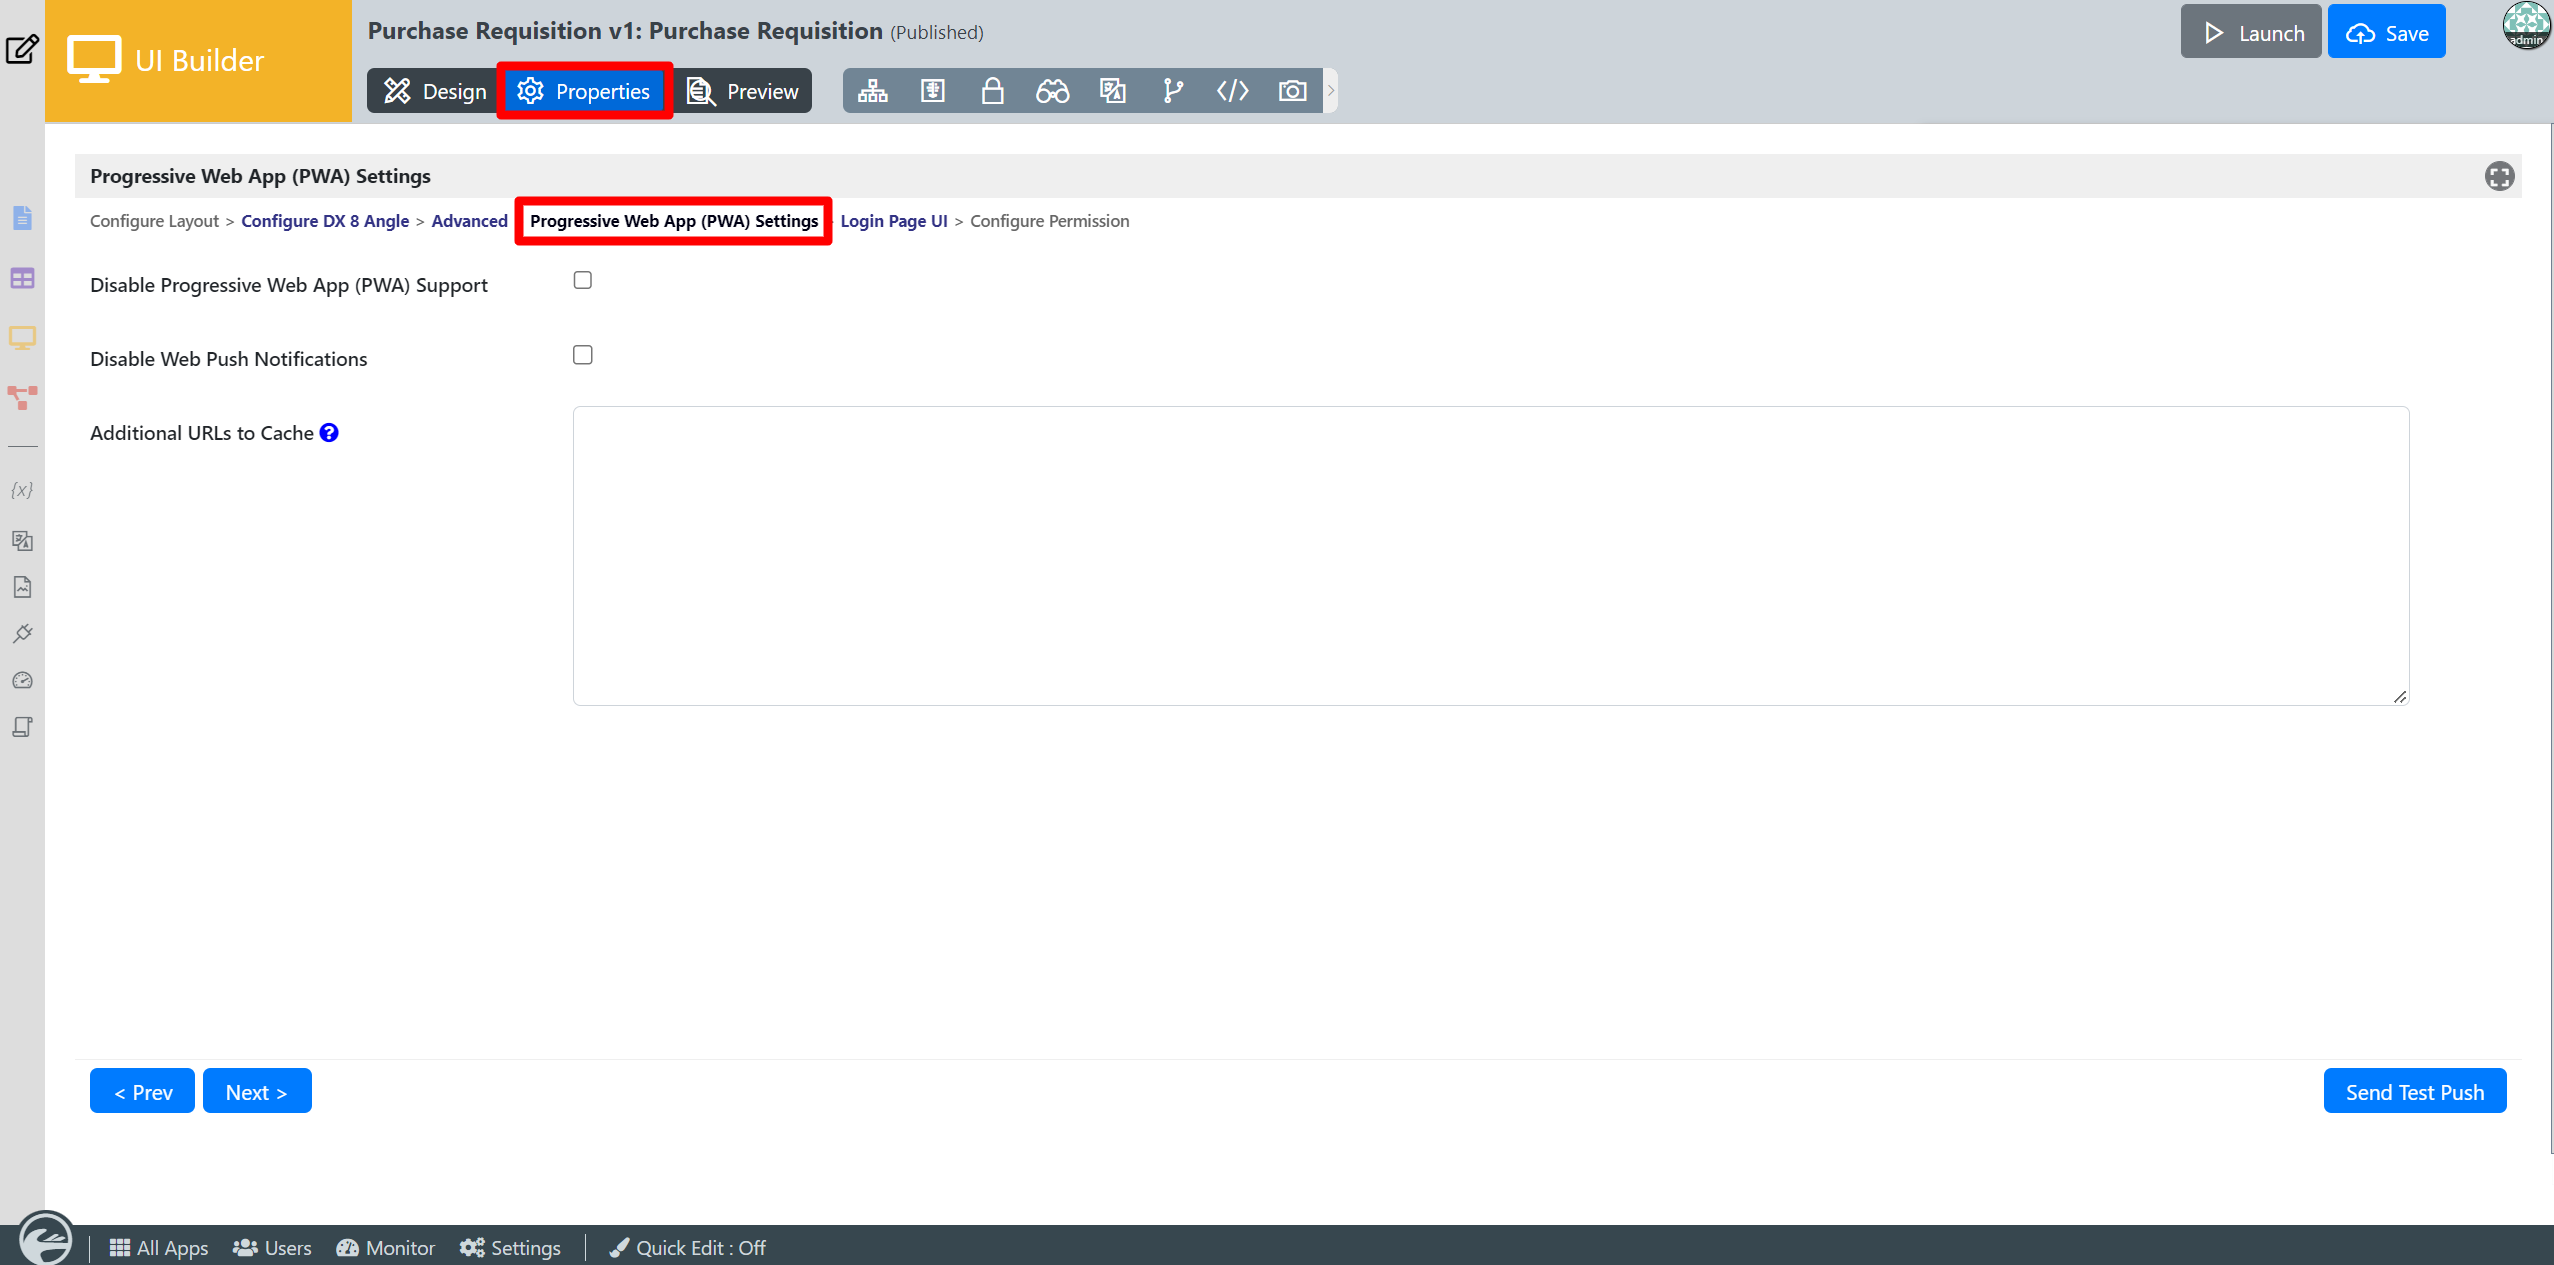
Task: Open the All Apps menu
Action: pyautogui.click(x=159, y=1247)
